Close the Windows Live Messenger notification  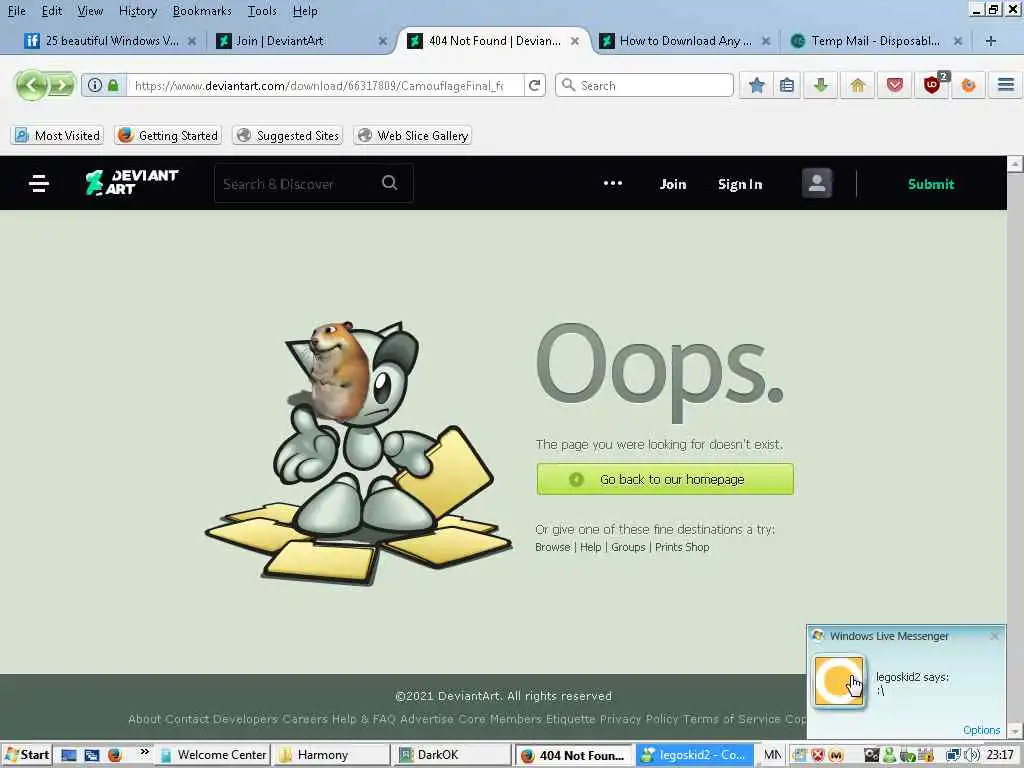click(994, 635)
